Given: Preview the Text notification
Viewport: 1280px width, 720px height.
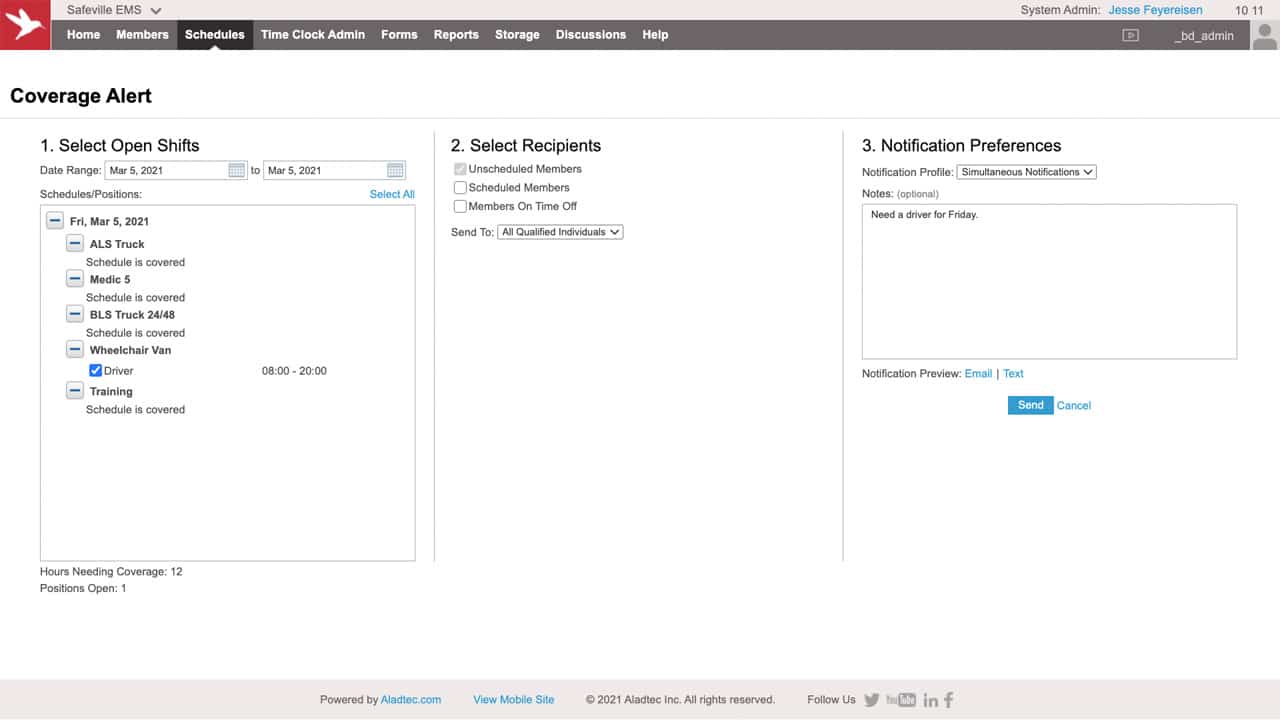Looking at the screenshot, I should 1013,373.
